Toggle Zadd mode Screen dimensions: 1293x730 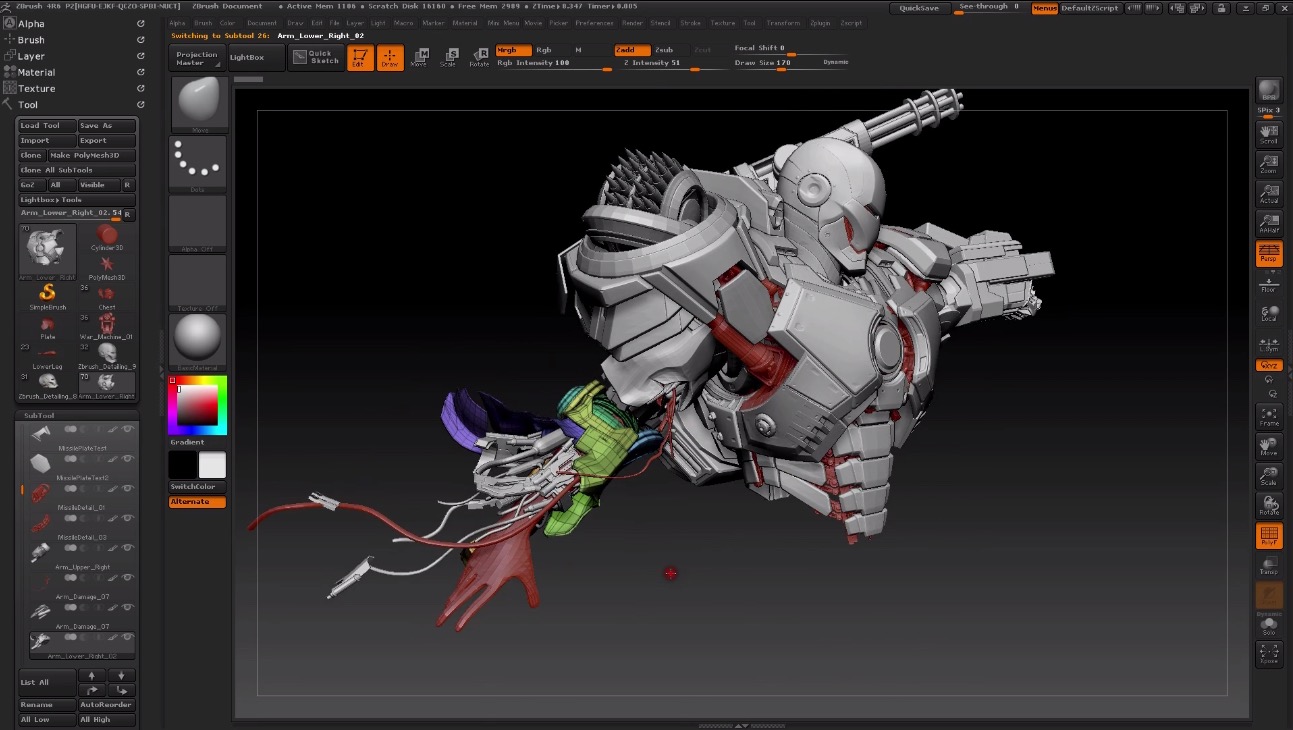click(x=632, y=50)
